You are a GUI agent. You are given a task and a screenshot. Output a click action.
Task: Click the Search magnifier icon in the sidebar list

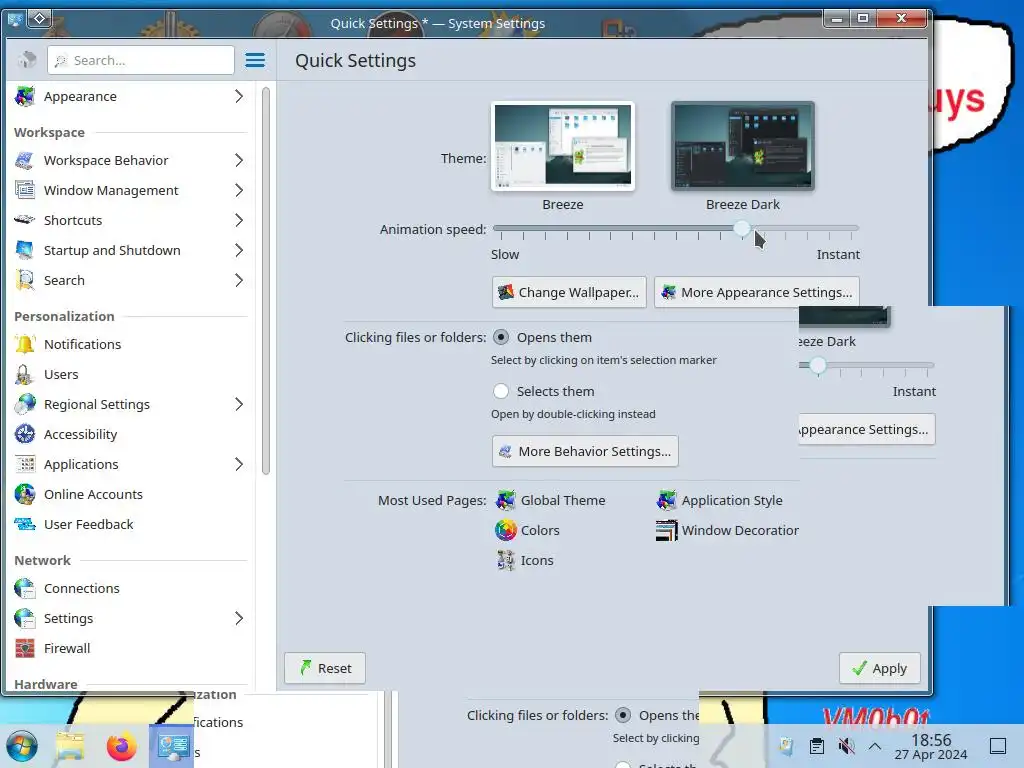(x=25, y=280)
